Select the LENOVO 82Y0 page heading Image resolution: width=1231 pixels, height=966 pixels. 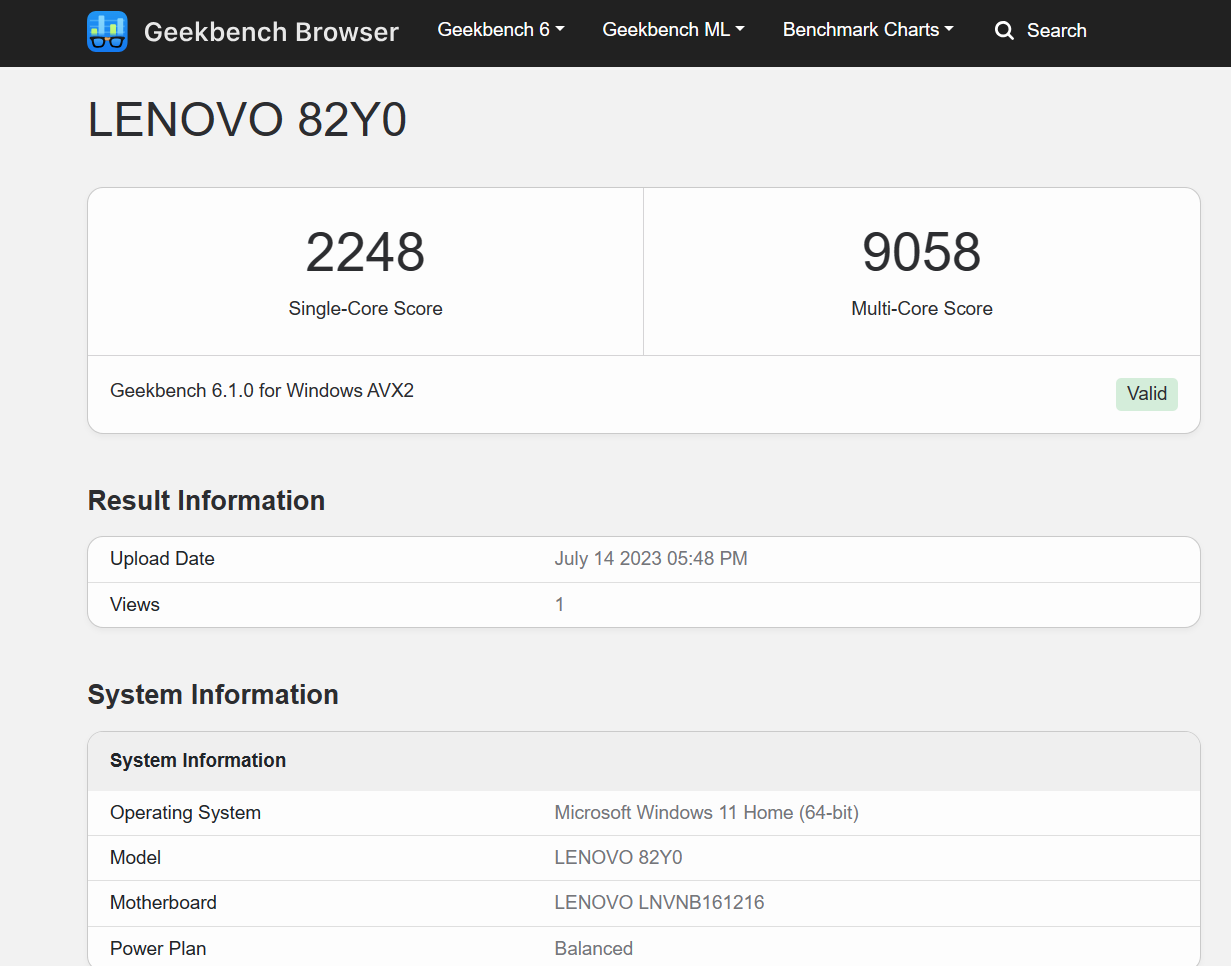(247, 121)
